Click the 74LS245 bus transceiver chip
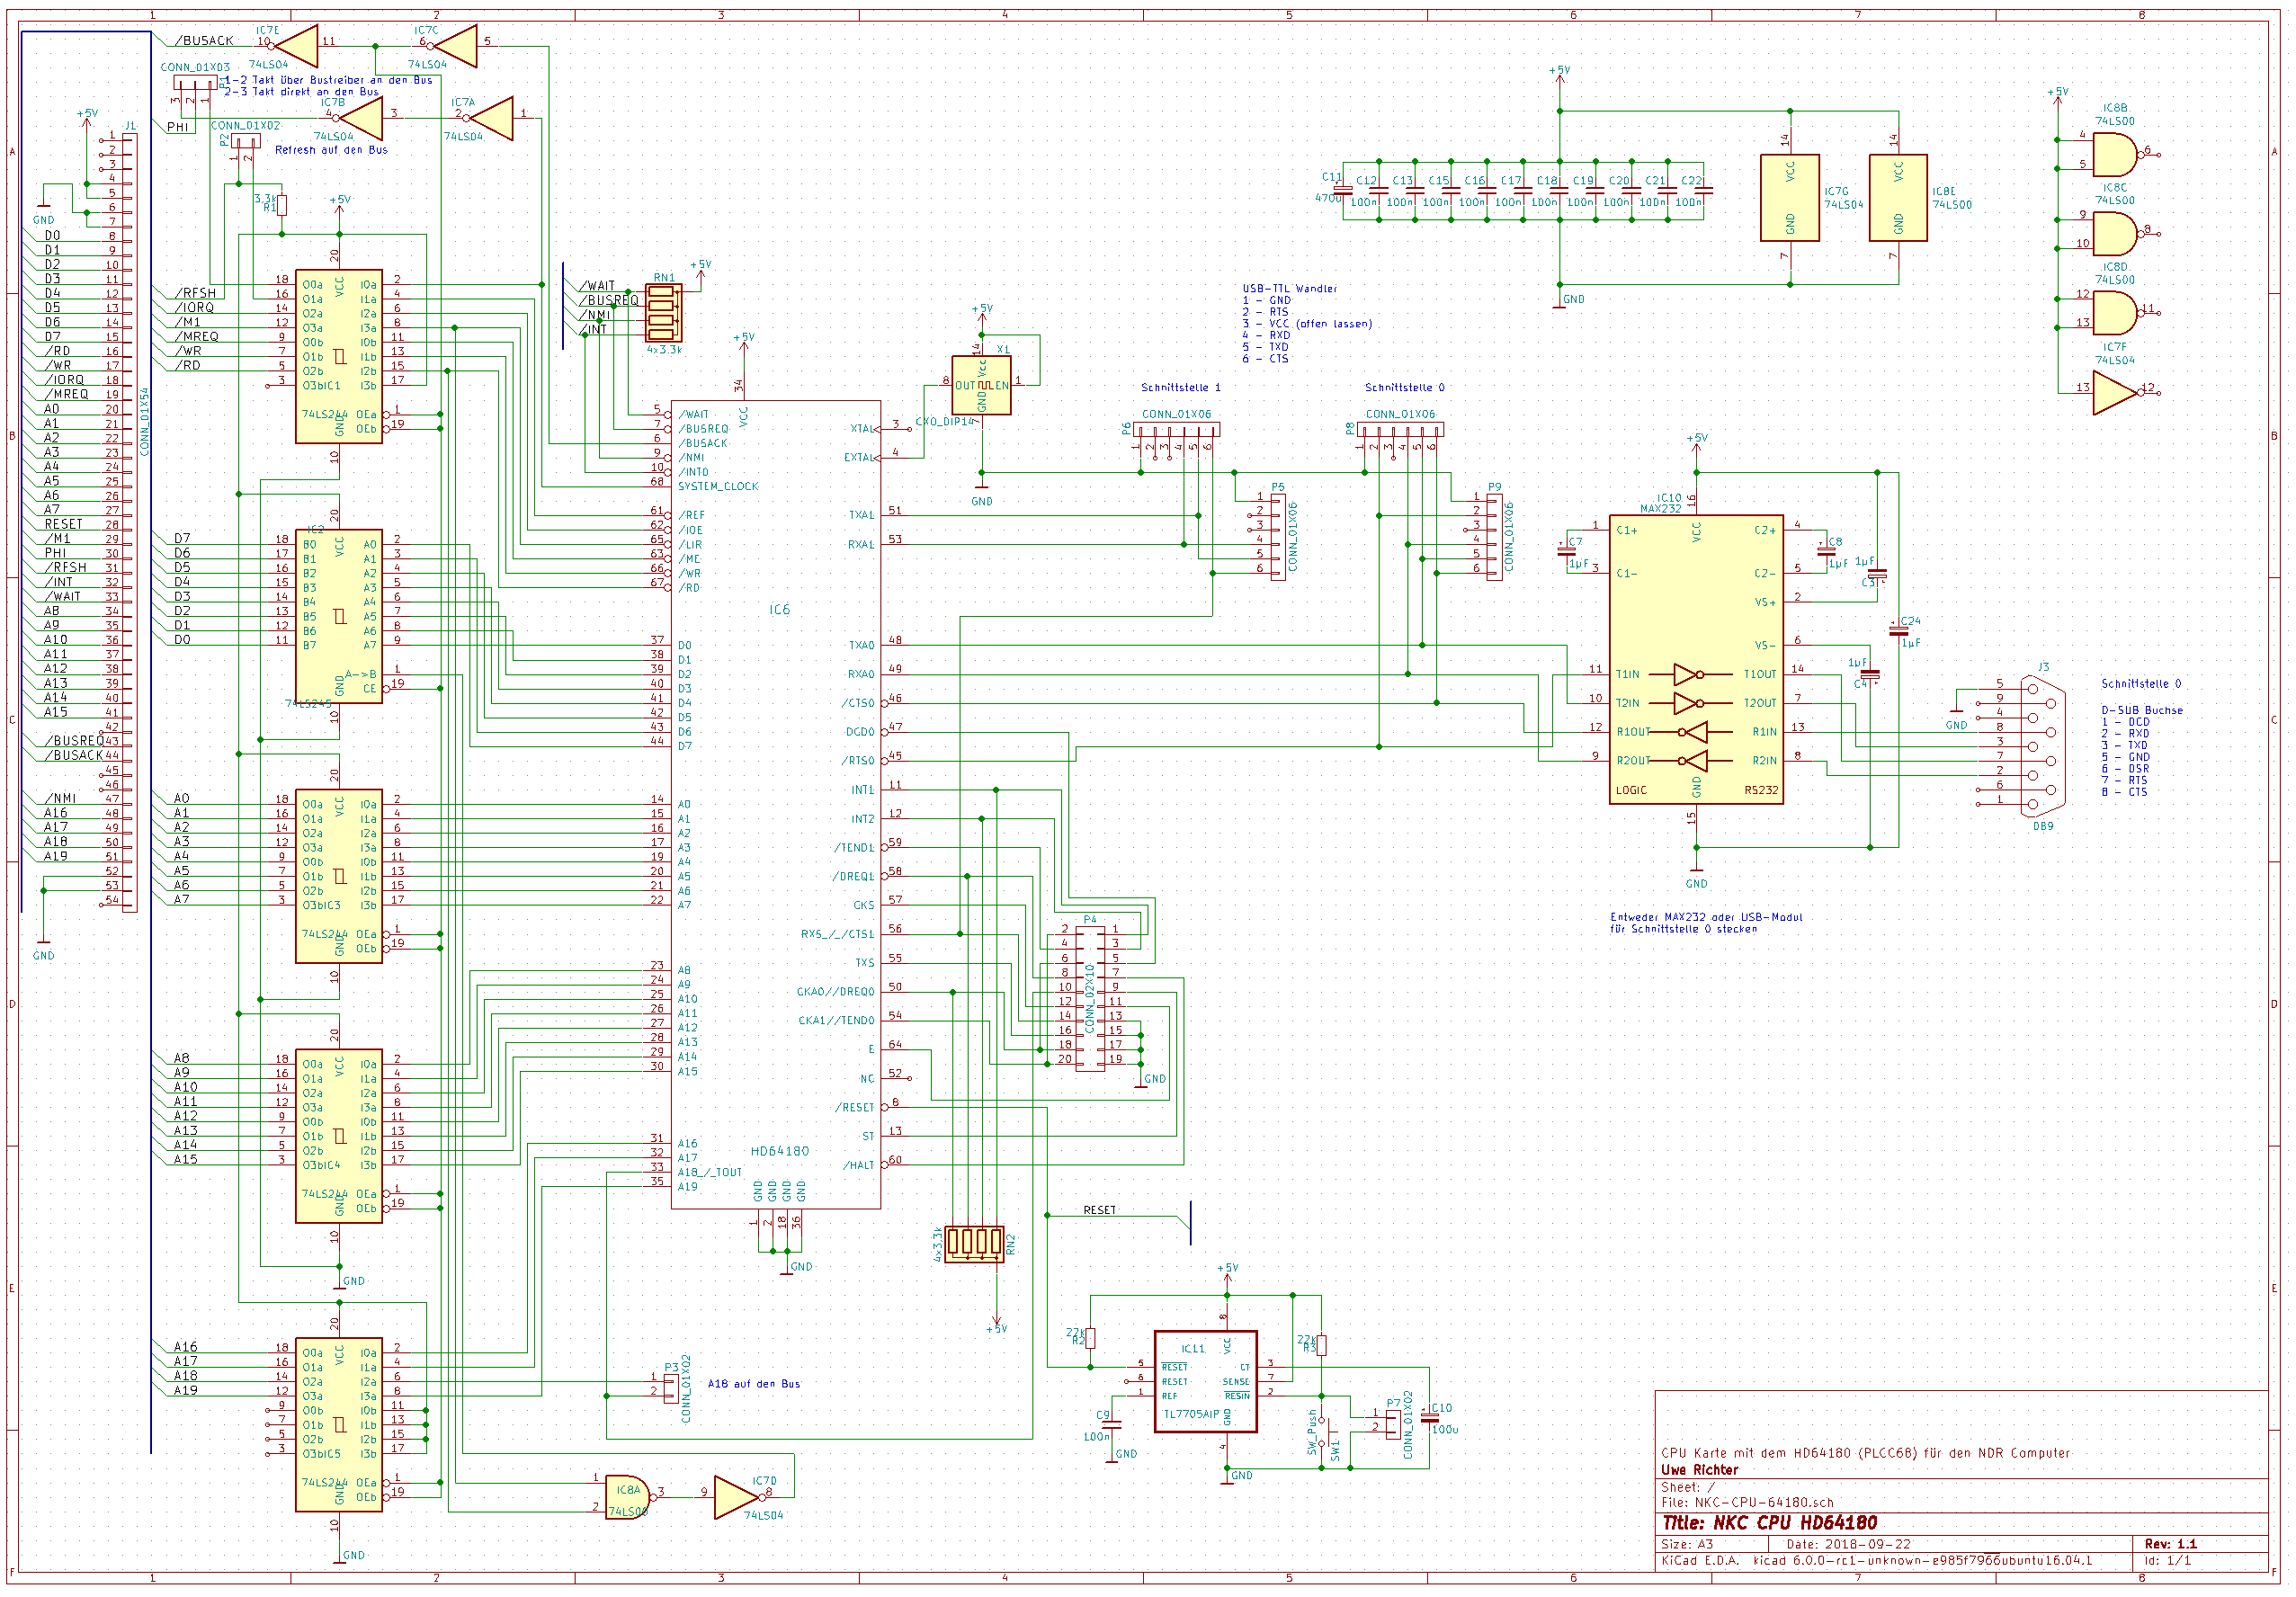Screen dimensions: 2296x1597 [339, 616]
